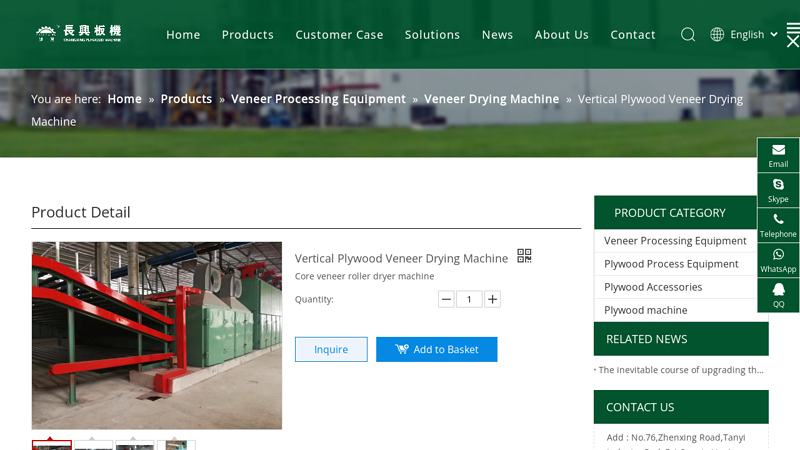The height and width of the screenshot is (450, 800).
Task: Focus the quantity input field
Action: tap(469, 299)
